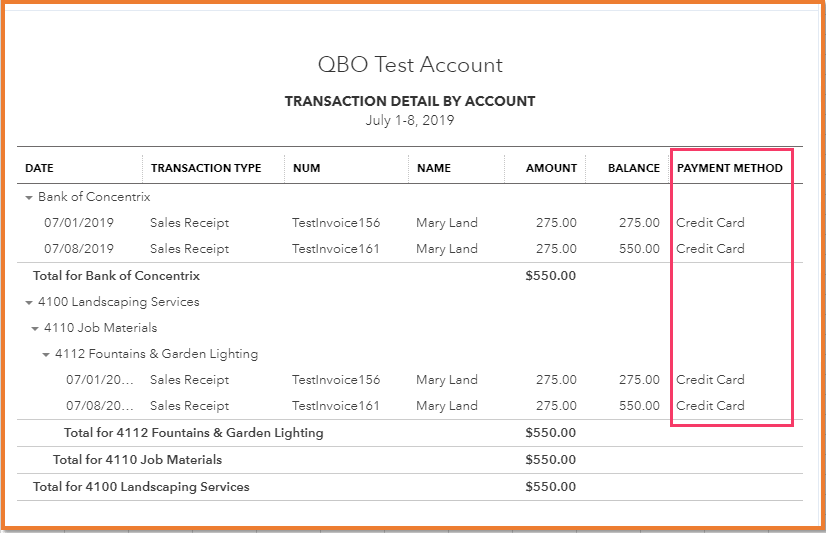Open TestInvoice161 under Bank of Concentrix

pos(336,249)
